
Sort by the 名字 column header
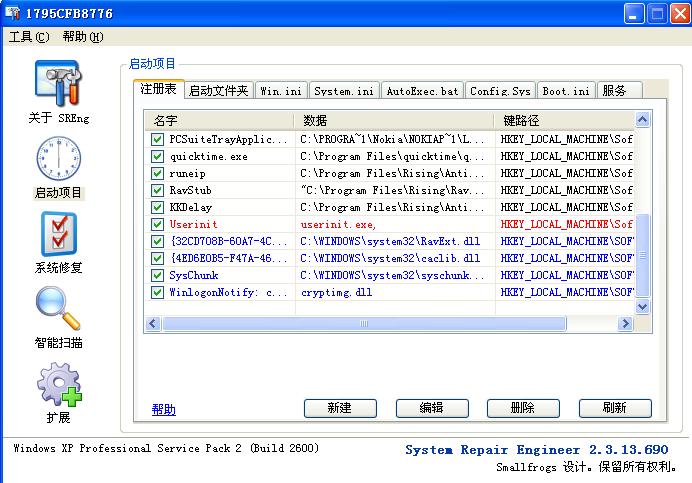tap(219, 120)
